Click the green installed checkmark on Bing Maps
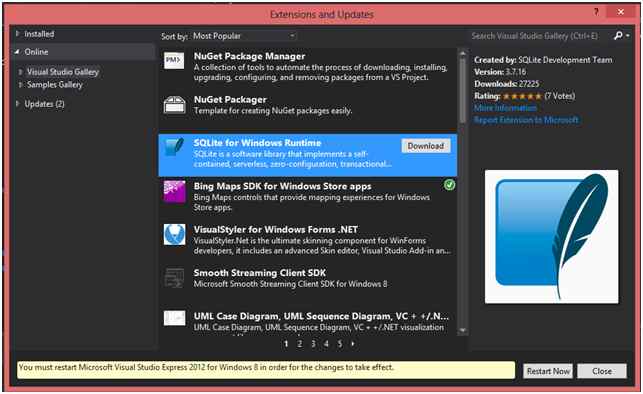643x394 pixels. [449, 185]
